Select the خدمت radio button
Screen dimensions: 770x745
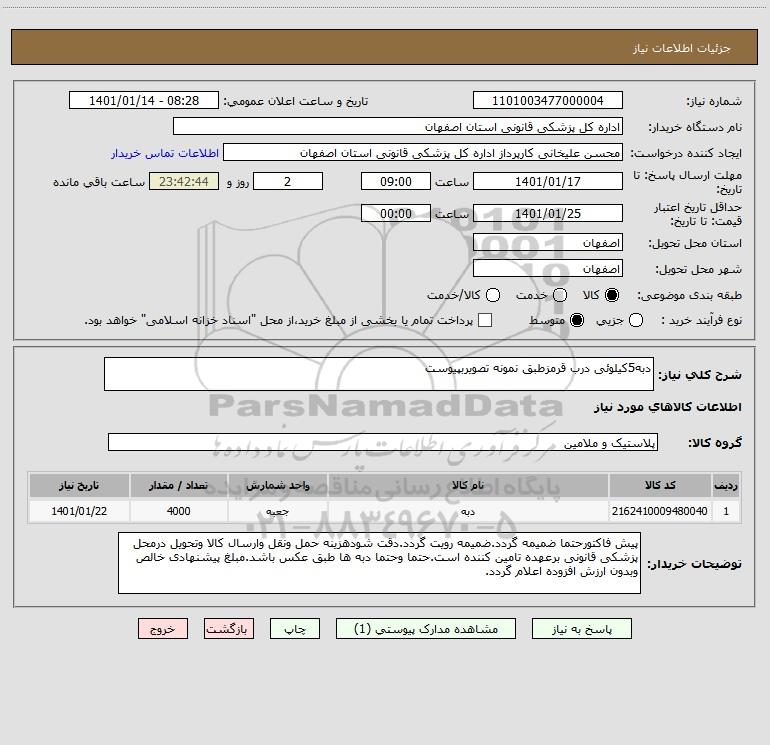click(x=560, y=295)
